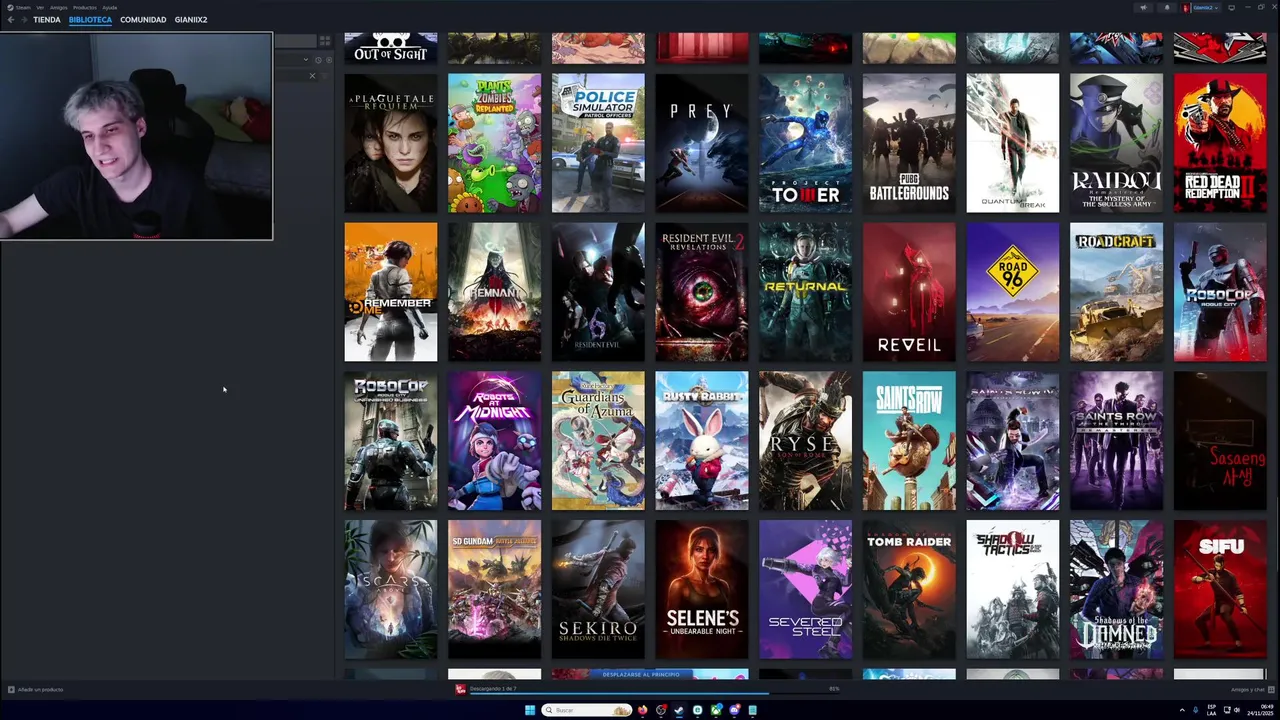The image size is (1280, 720).
Task: Open the notifications bell
Action: click(x=1167, y=8)
